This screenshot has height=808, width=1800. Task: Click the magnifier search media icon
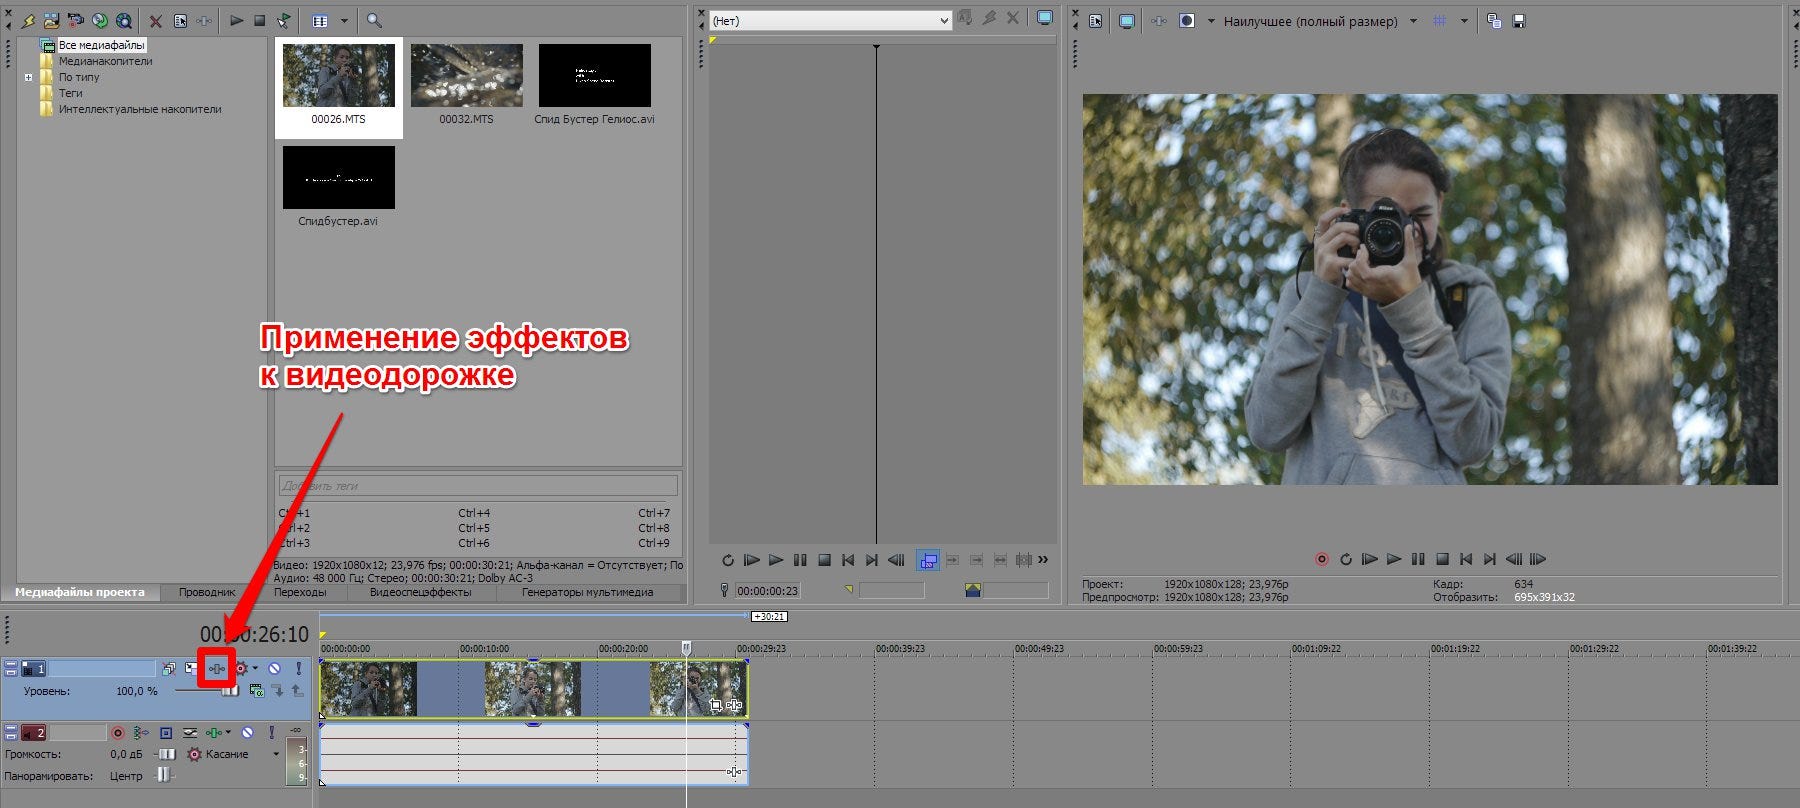[x=374, y=20]
